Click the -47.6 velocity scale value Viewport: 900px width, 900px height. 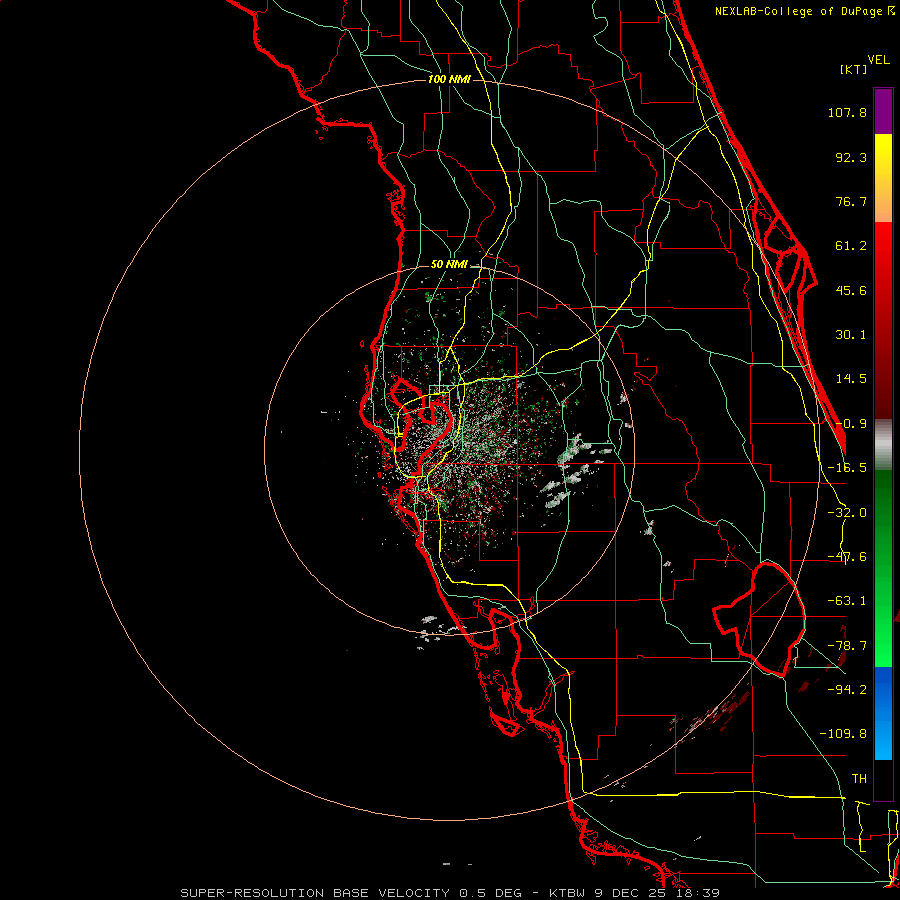coord(847,557)
